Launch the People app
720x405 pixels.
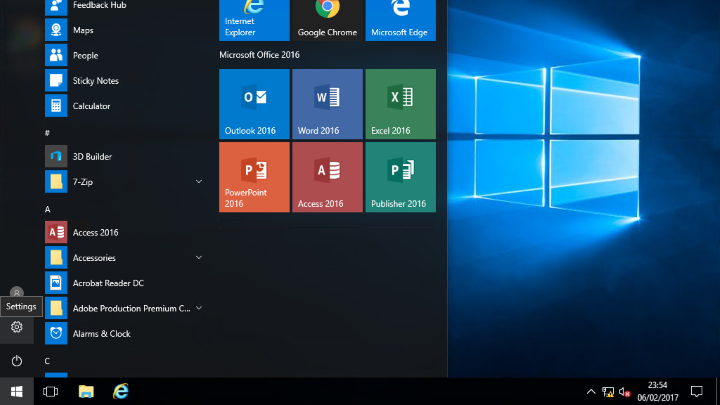(124, 55)
